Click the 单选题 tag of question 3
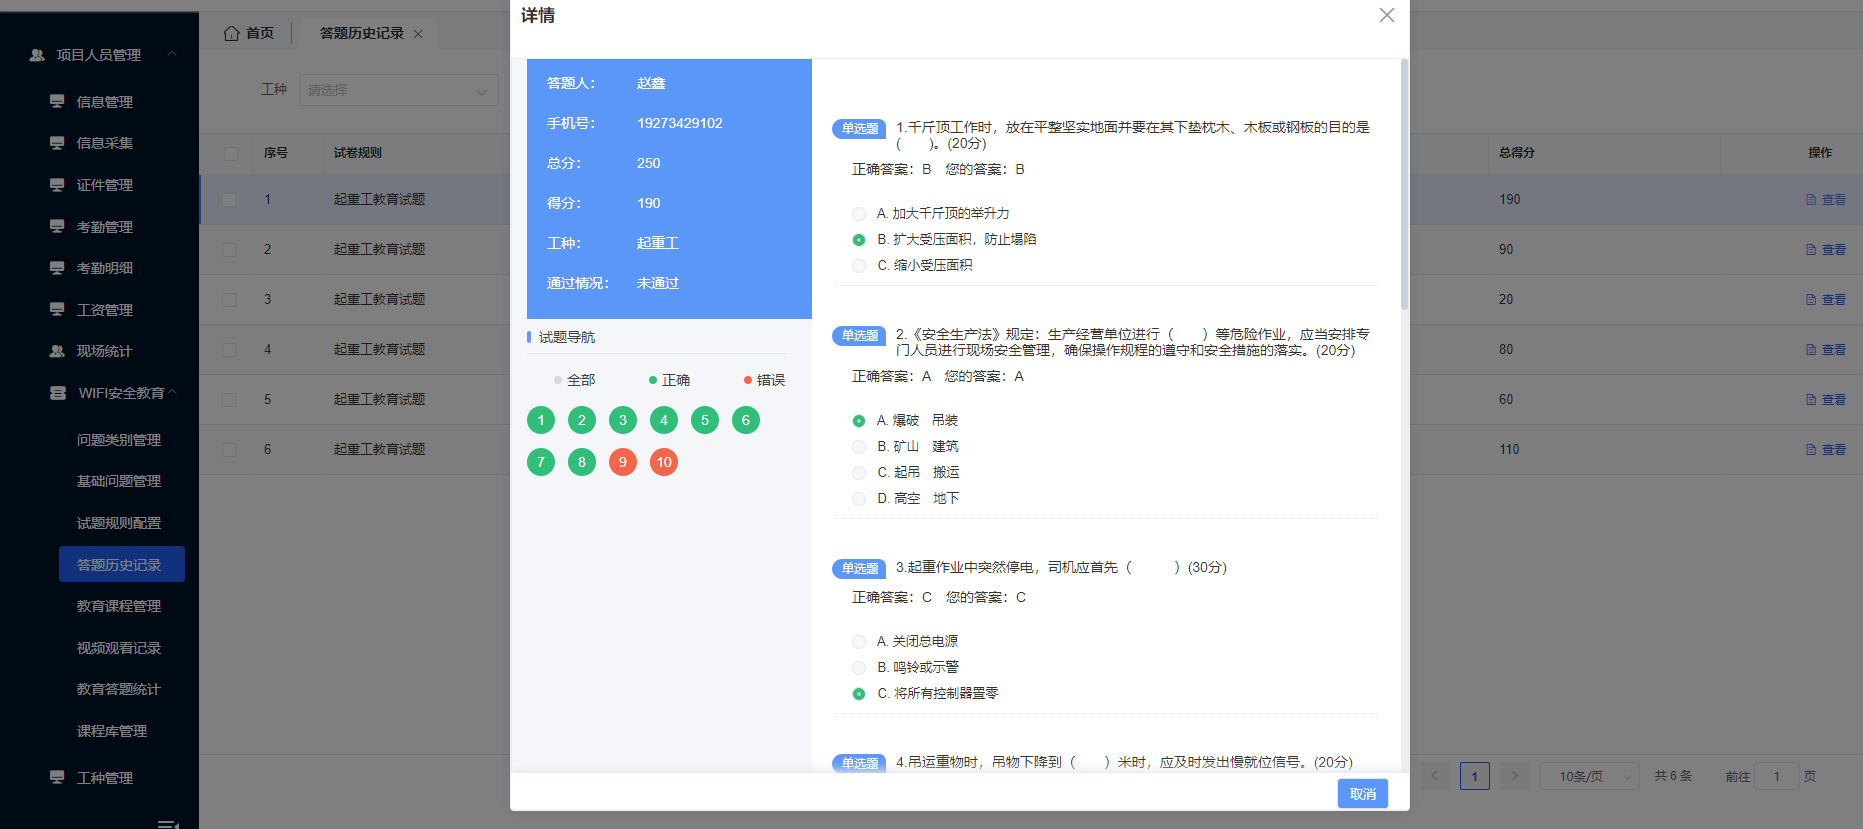 859,568
